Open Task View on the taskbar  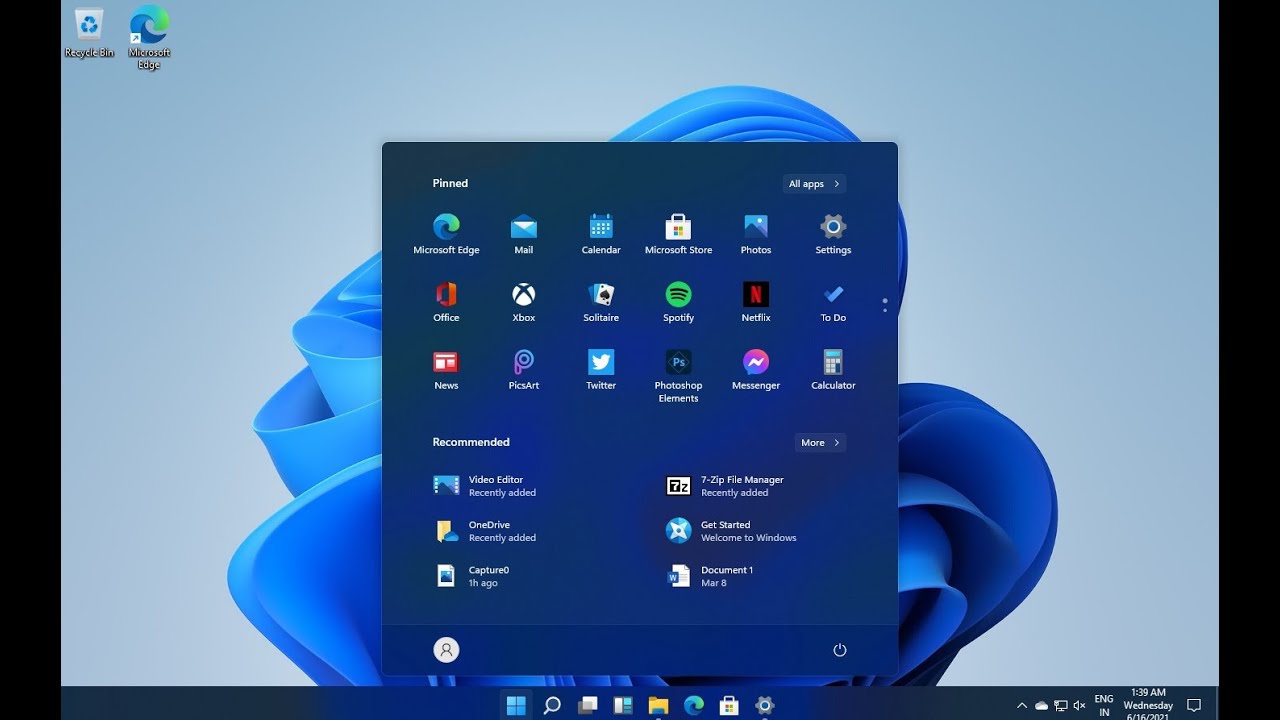click(x=588, y=705)
